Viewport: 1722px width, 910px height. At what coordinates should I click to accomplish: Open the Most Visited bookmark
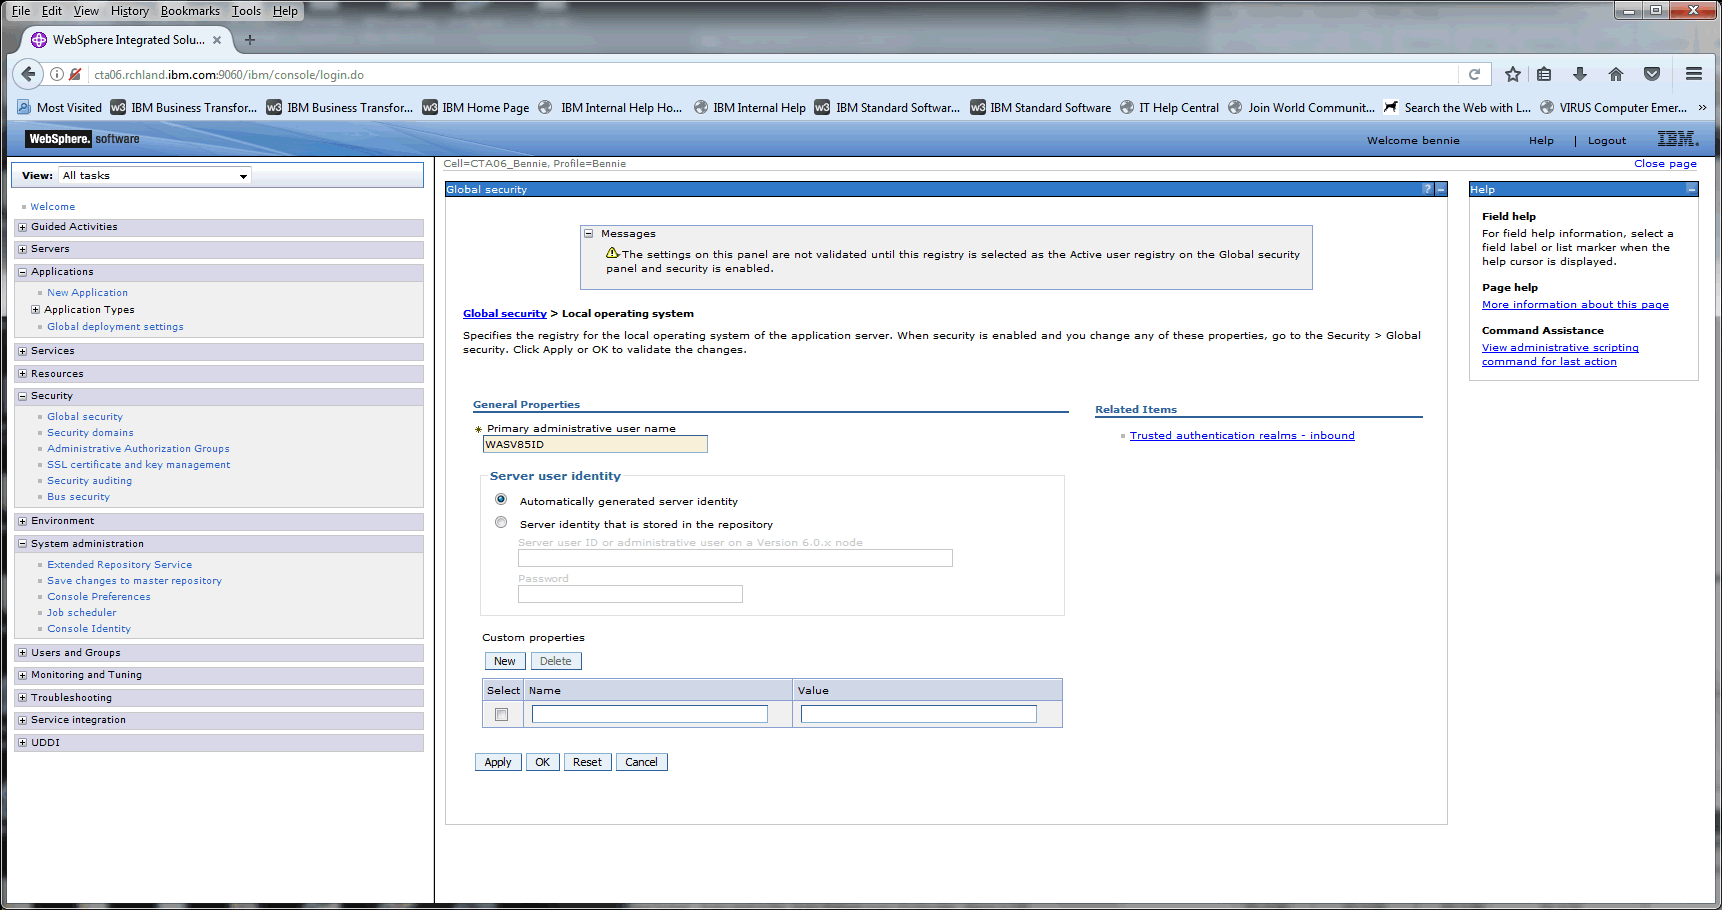point(60,107)
